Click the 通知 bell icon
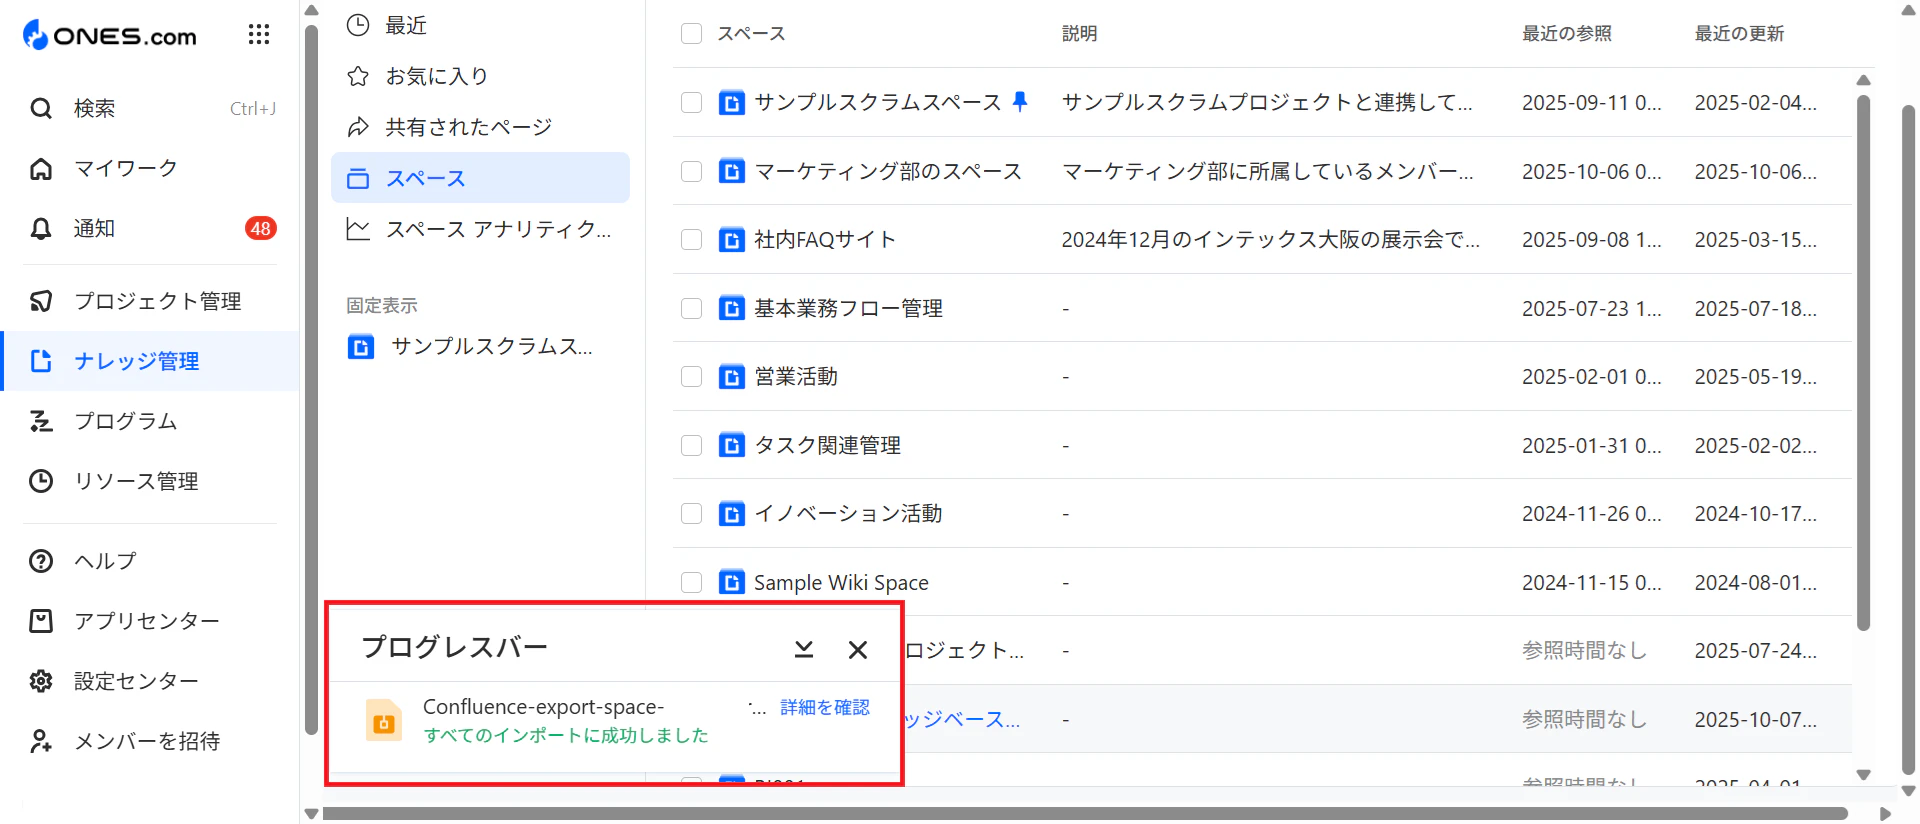 (x=41, y=229)
